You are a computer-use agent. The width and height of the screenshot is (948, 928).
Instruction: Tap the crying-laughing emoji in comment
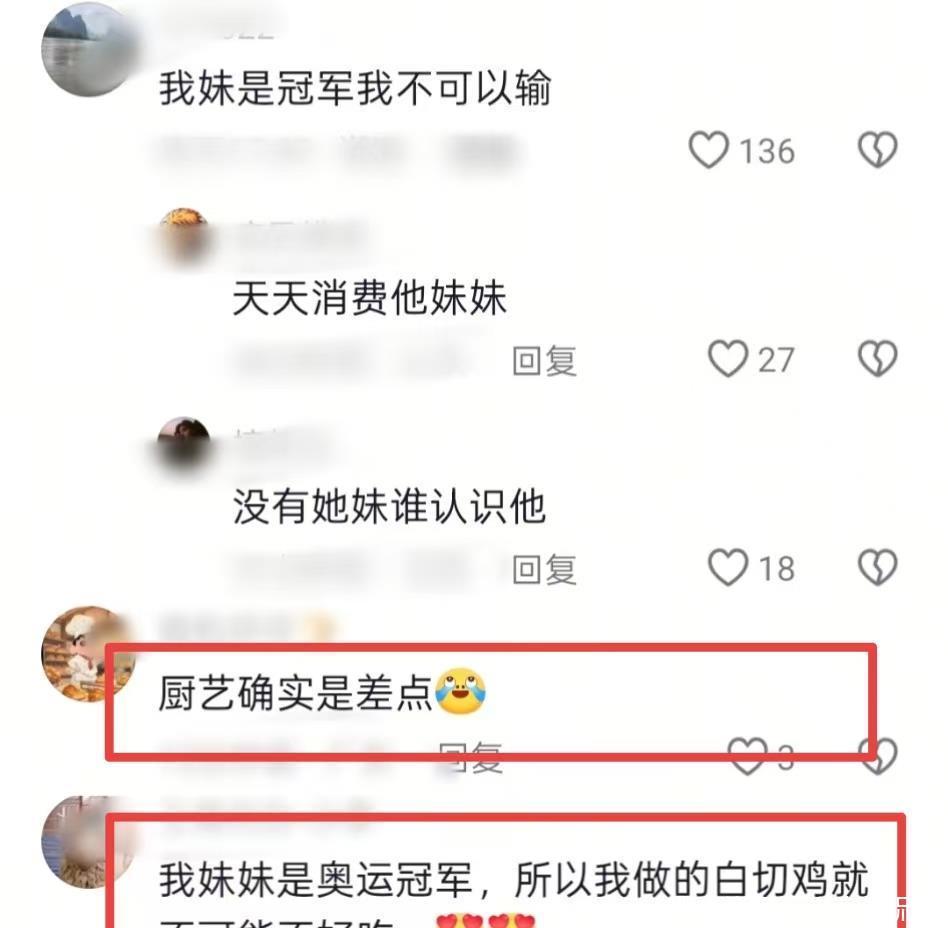coord(461,691)
